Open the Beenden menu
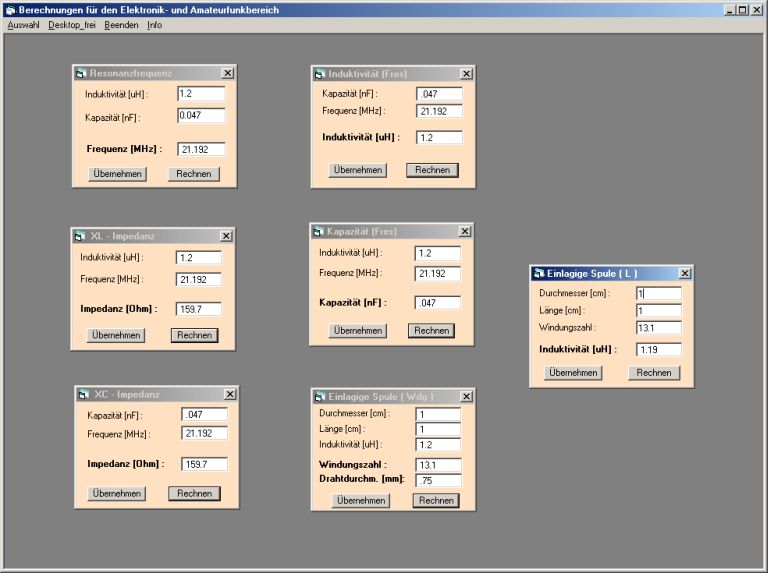The height and width of the screenshot is (573, 768). [121, 25]
